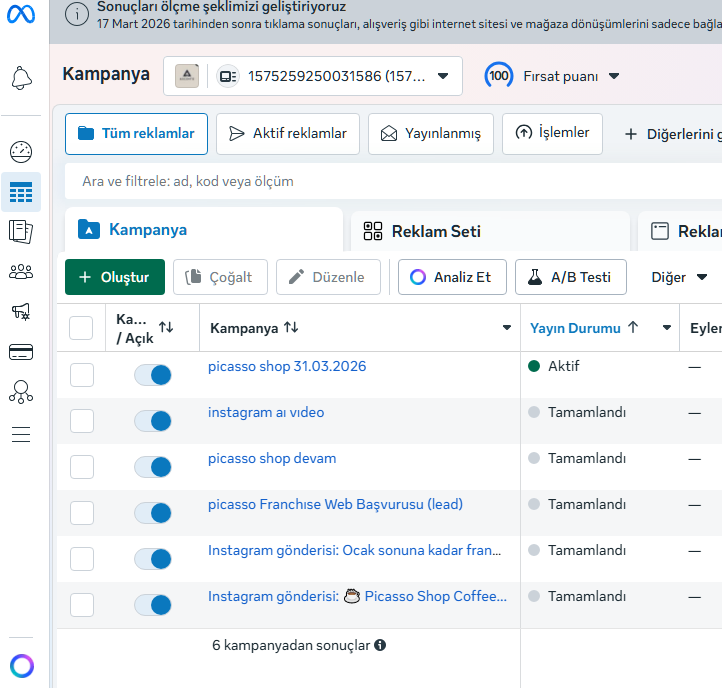Open the Diğer dropdown menu
This screenshot has height=688, width=722.
point(679,277)
